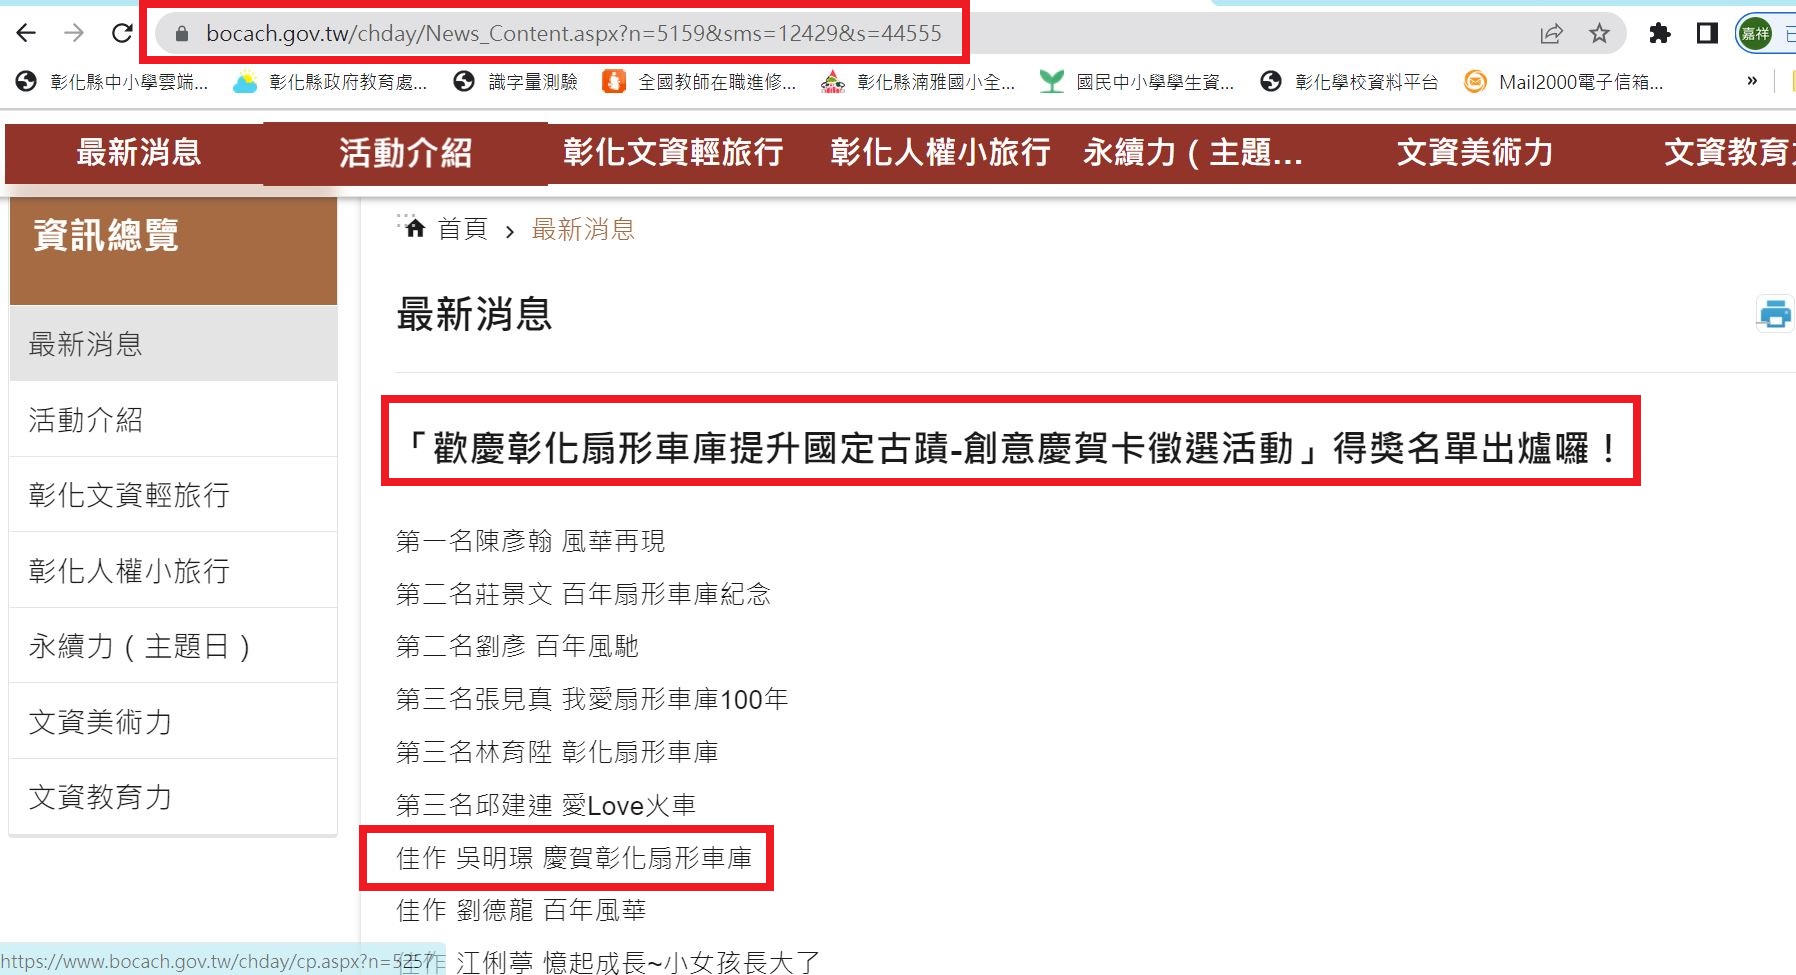The height and width of the screenshot is (975, 1796).
Task: Open the 彰化學校資料平台 bookmark
Action: (1350, 82)
